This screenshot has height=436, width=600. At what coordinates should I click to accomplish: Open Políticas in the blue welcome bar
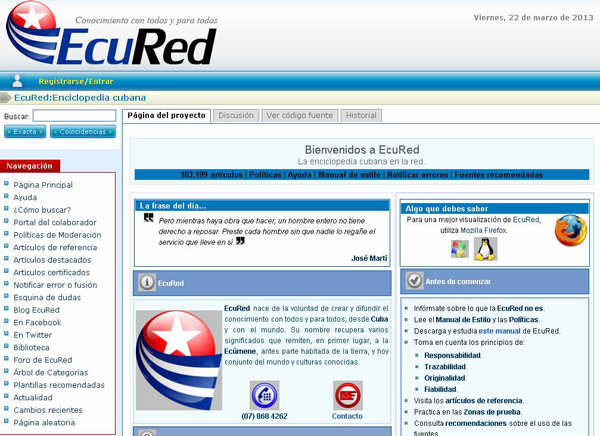(x=265, y=175)
